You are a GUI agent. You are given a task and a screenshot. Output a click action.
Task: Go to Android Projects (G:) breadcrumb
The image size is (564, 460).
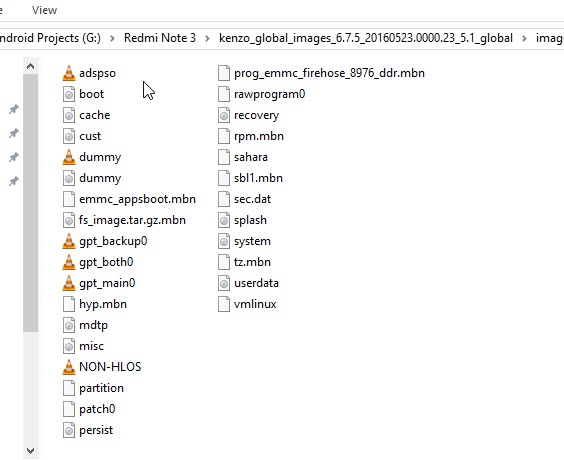coord(50,38)
